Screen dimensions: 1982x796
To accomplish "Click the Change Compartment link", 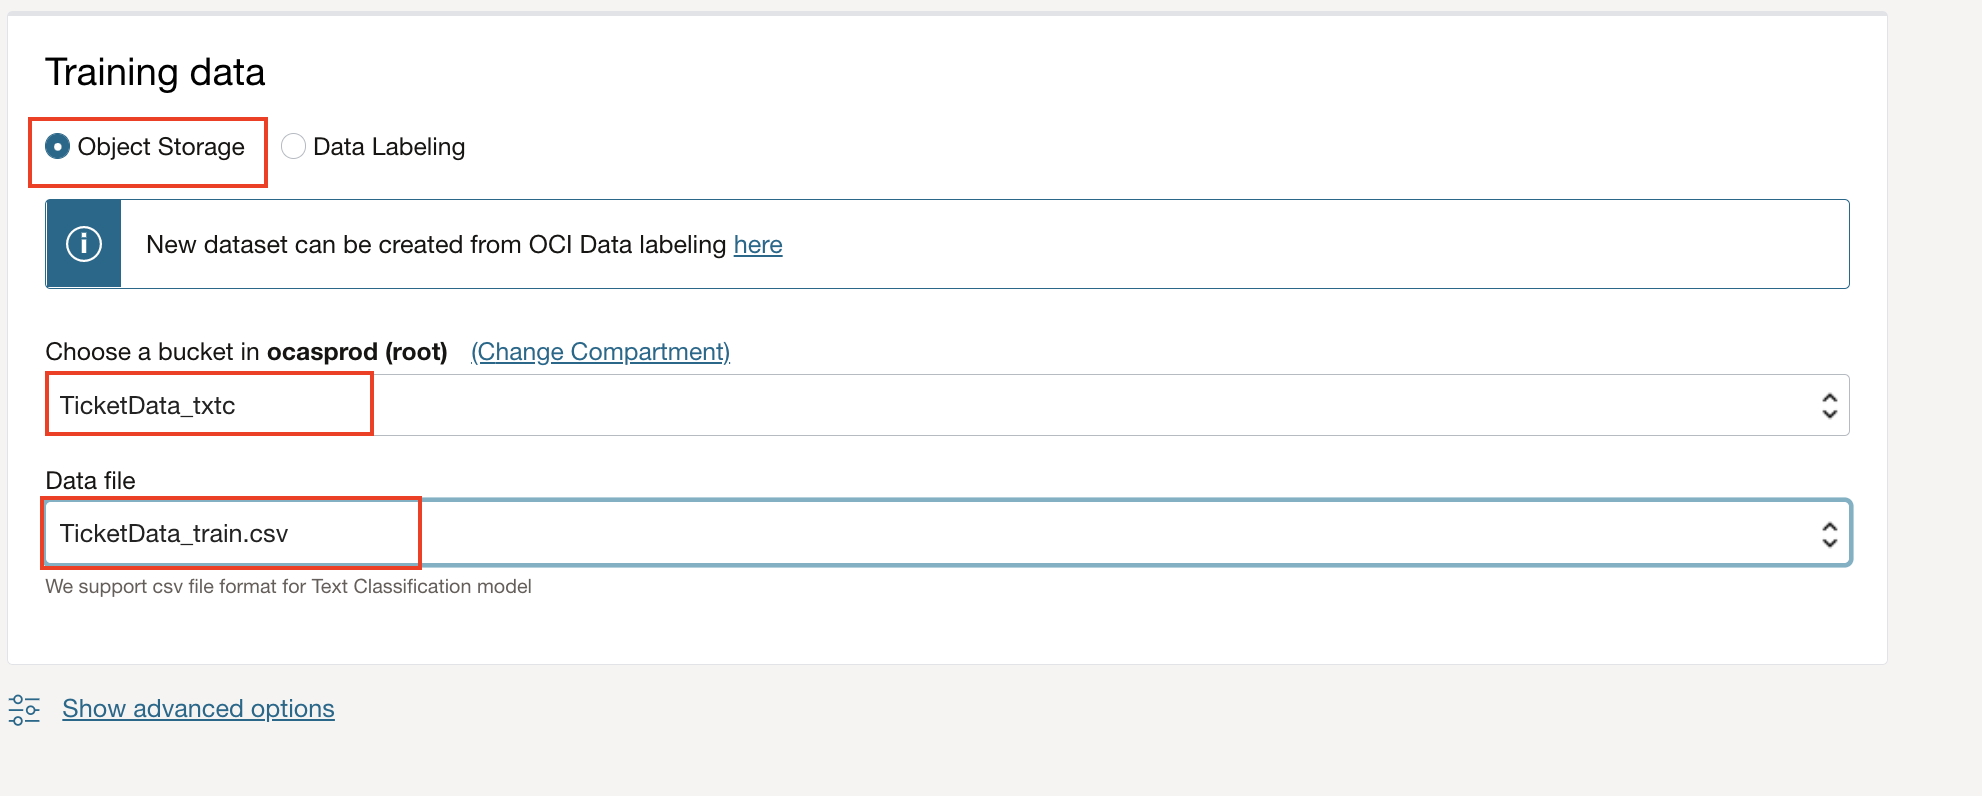I will [600, 352].
